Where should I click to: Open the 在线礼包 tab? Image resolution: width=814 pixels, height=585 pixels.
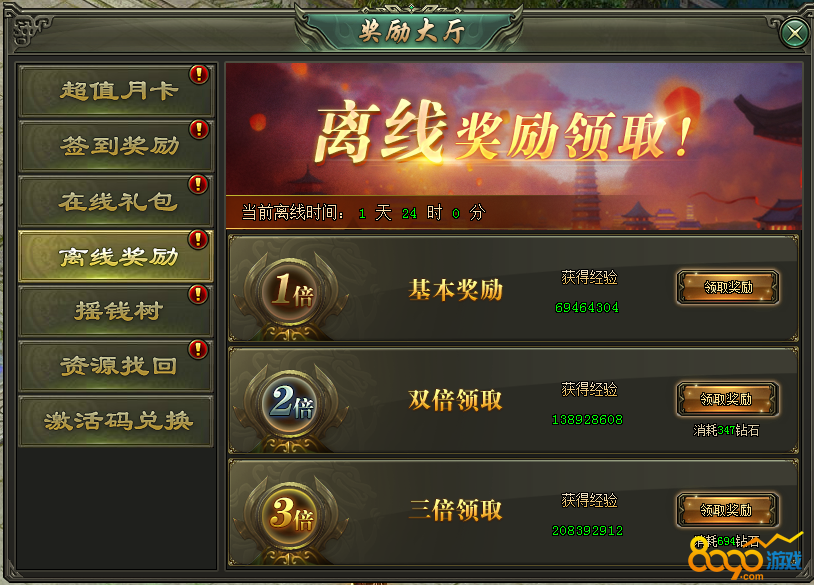[x=116, y=201]
